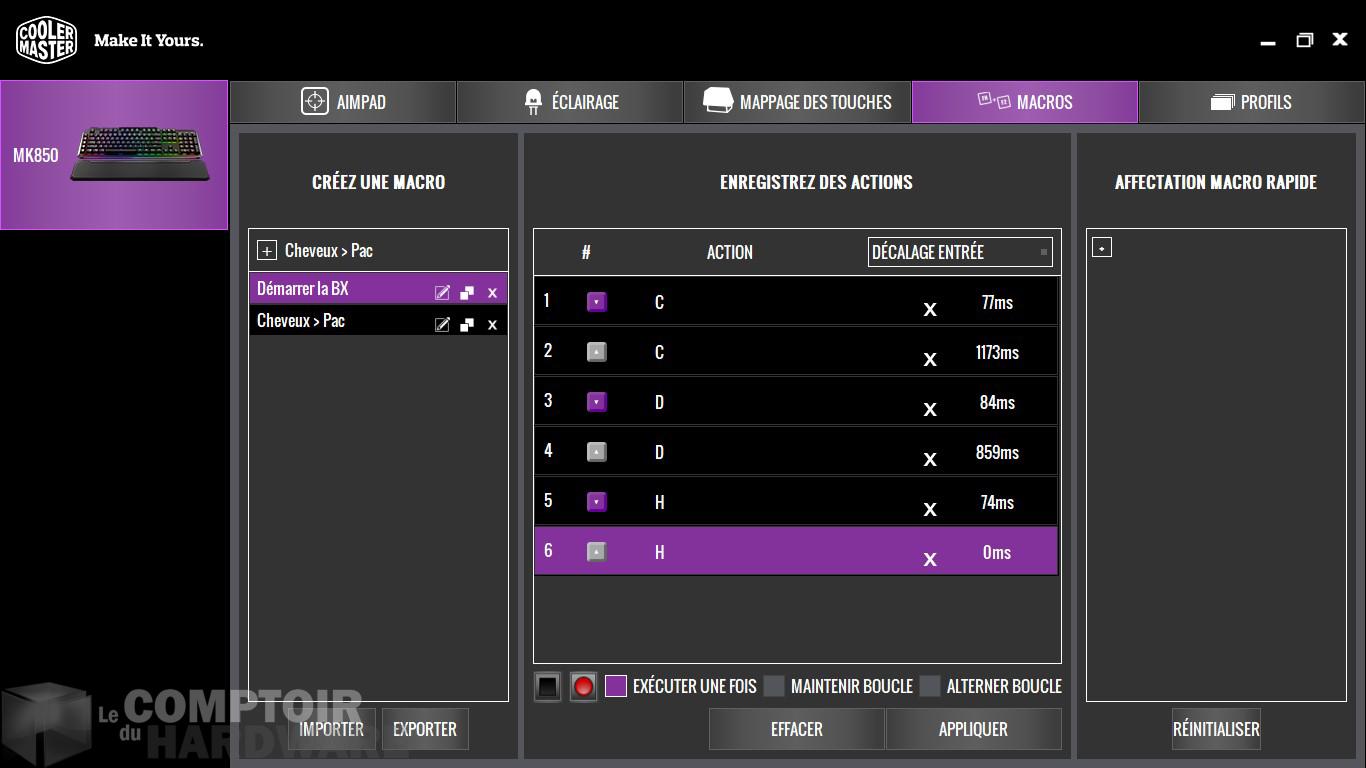Viewport: 1366px width, 768px height.
Task: Apply changes with the Appliquer button
Action: (973, 729)
